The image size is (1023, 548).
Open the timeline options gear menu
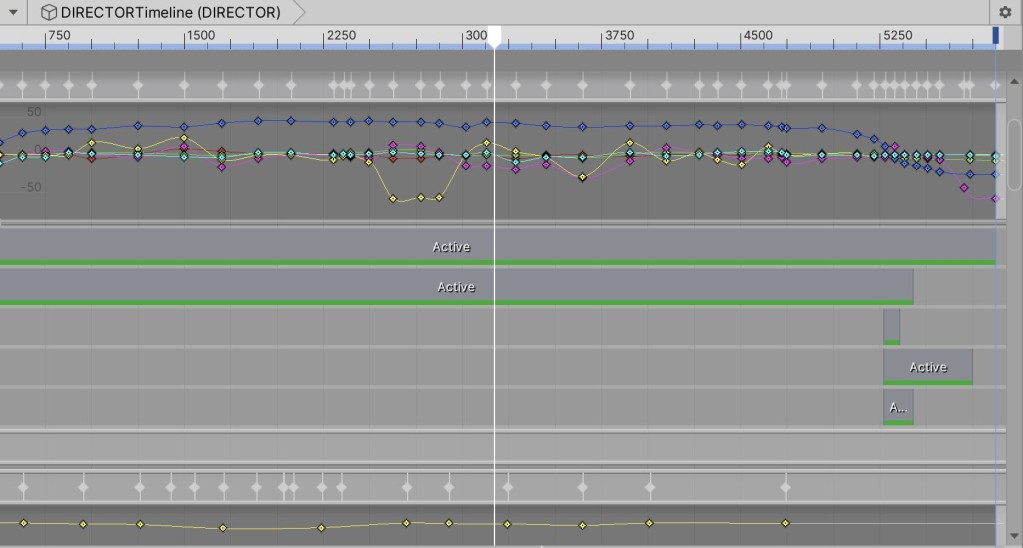point(1005,13)
